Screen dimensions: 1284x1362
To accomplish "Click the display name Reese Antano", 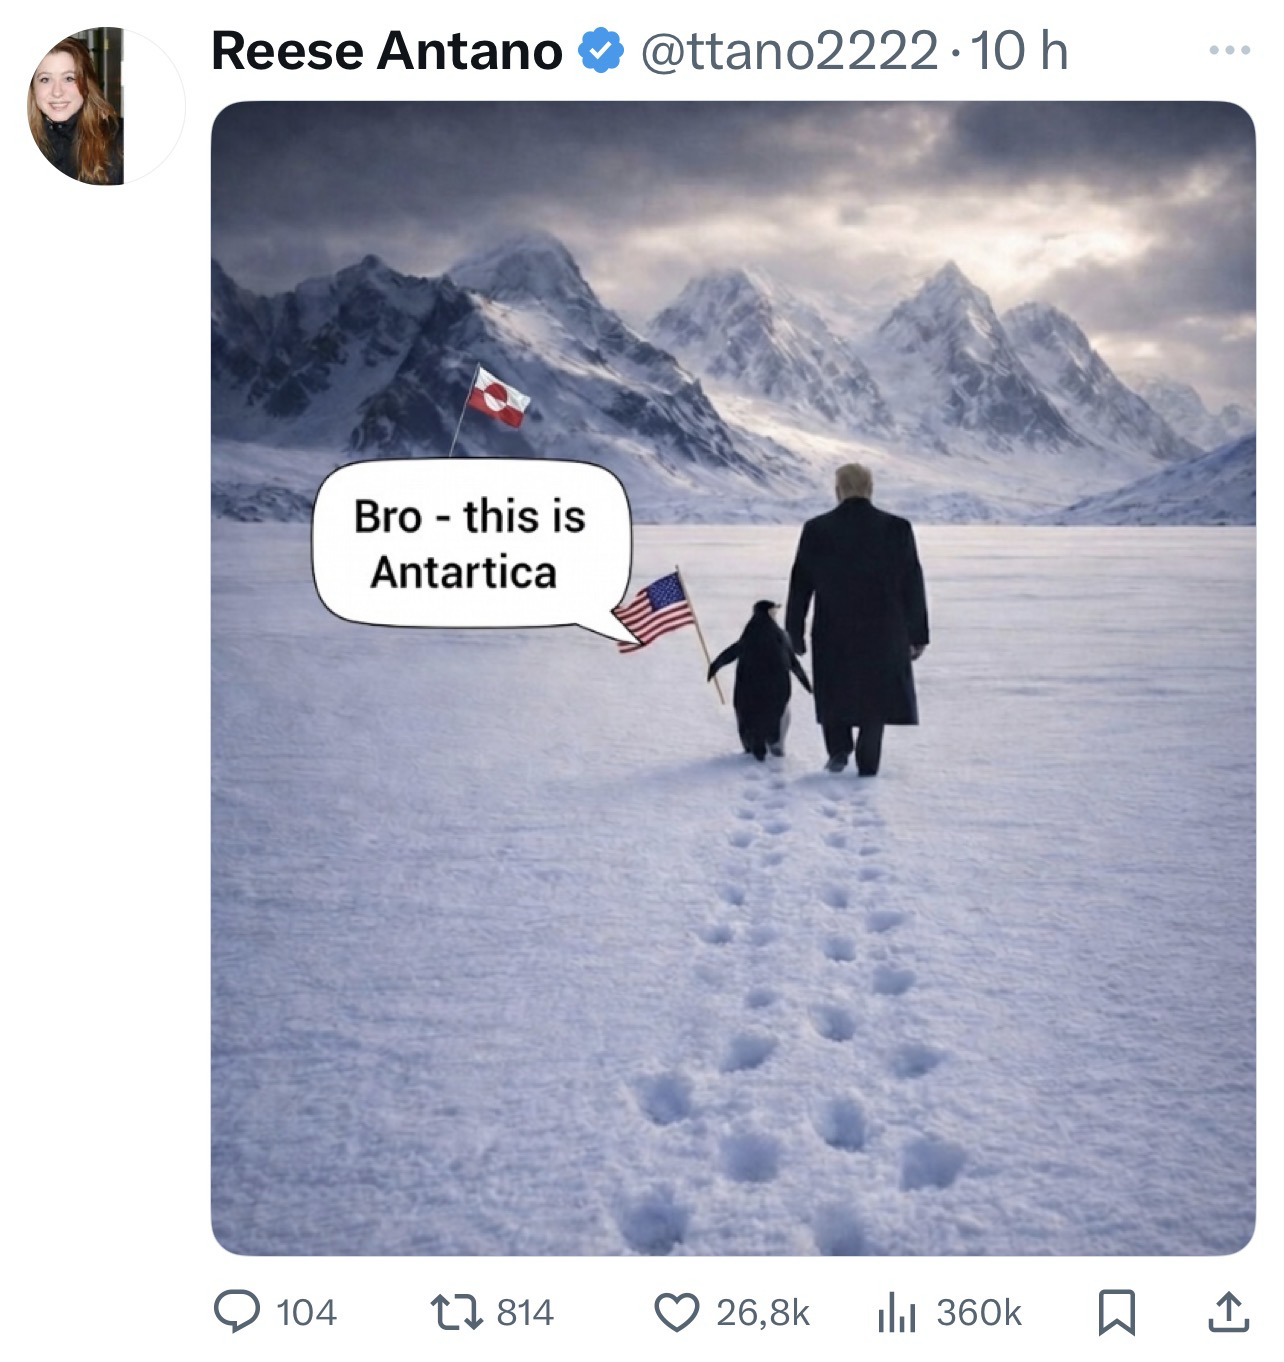I will tap(387, 51).
